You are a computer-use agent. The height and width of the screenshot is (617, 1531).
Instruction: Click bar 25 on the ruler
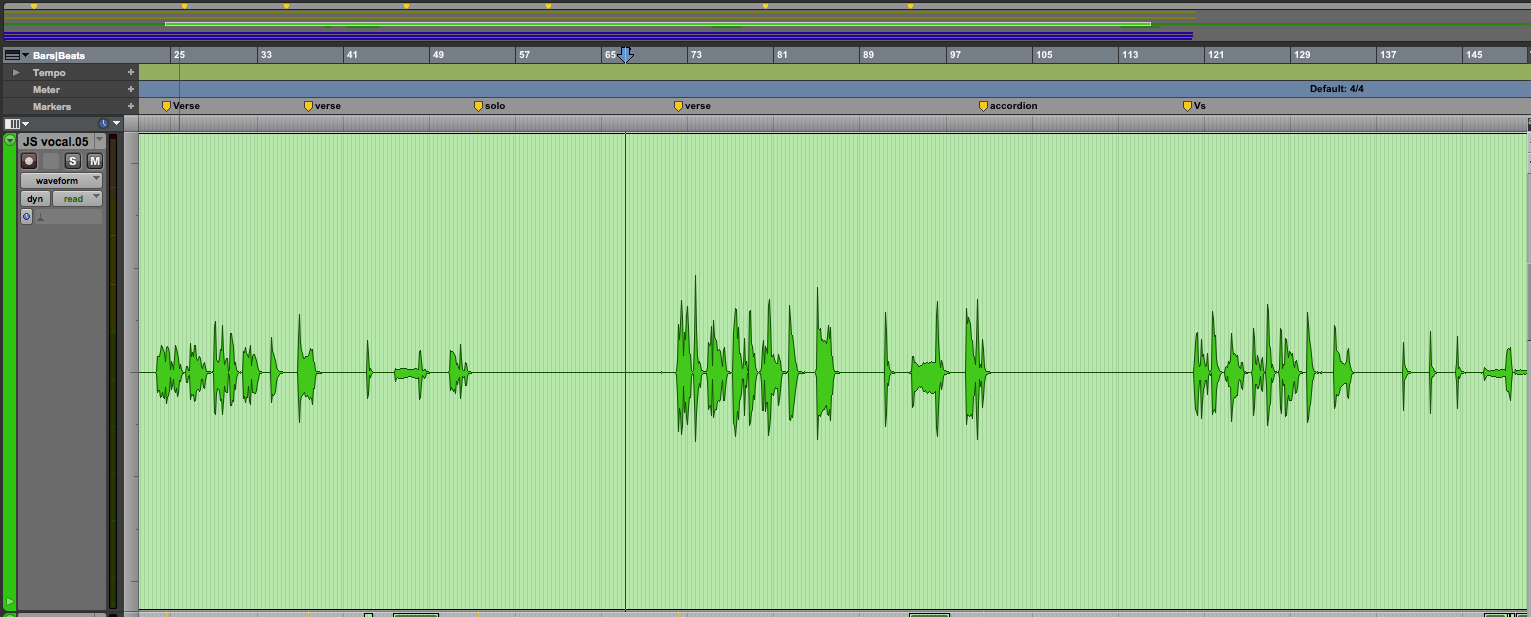coord(179,55)
